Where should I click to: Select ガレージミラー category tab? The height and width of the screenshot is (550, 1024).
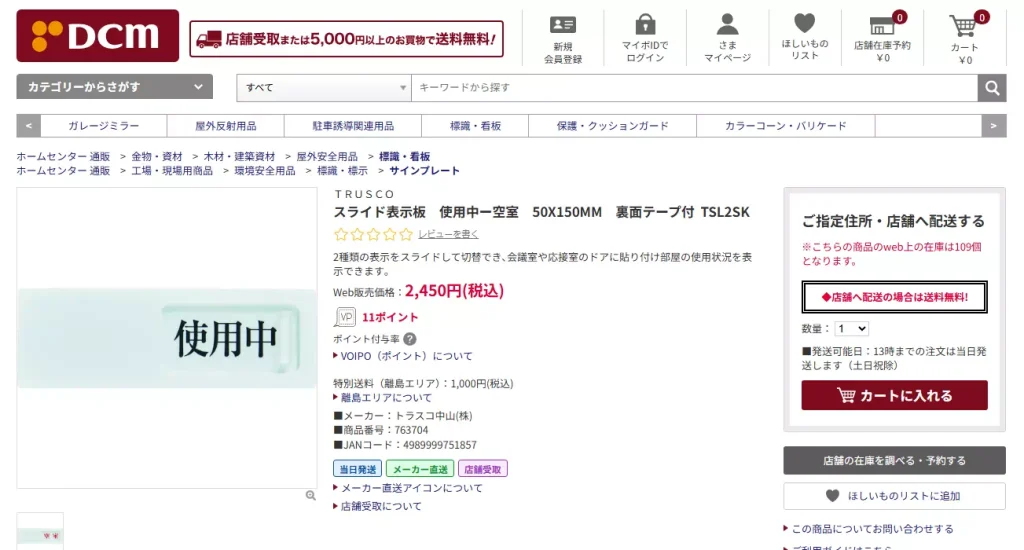[x=103, y=126]
